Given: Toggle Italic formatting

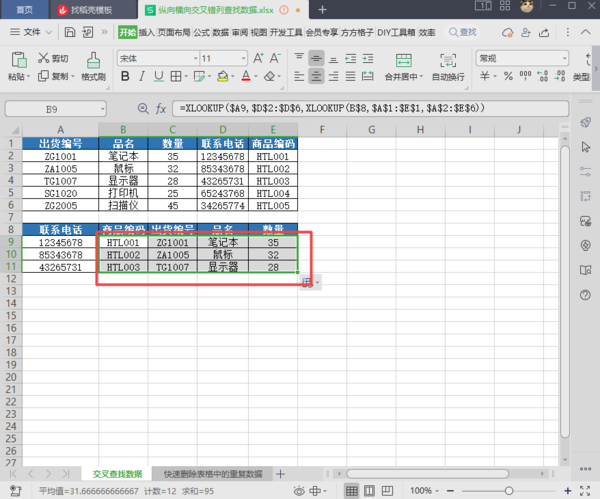Looking at the screenshot, I should click(141, 77).
